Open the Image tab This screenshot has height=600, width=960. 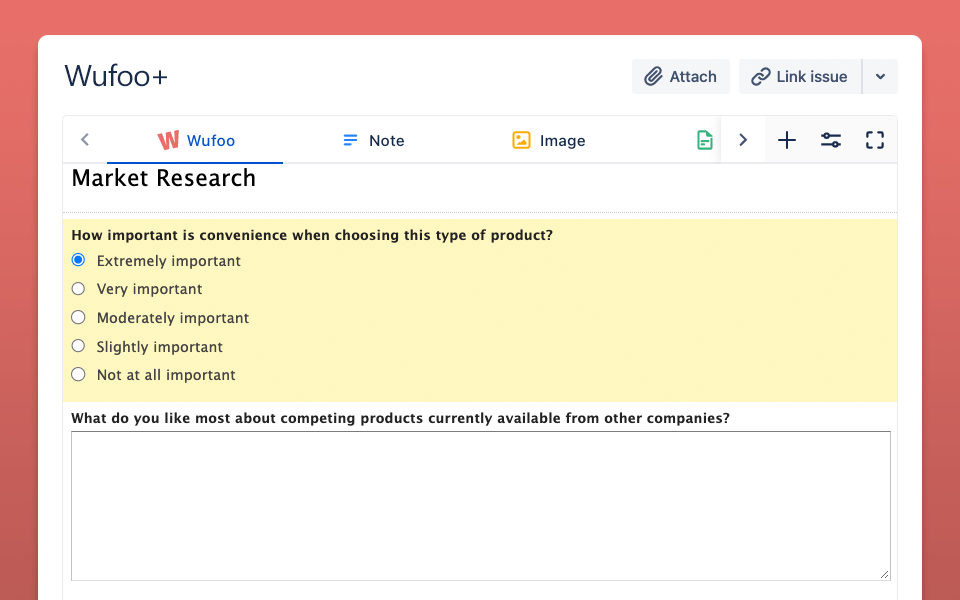coord(549,140)
